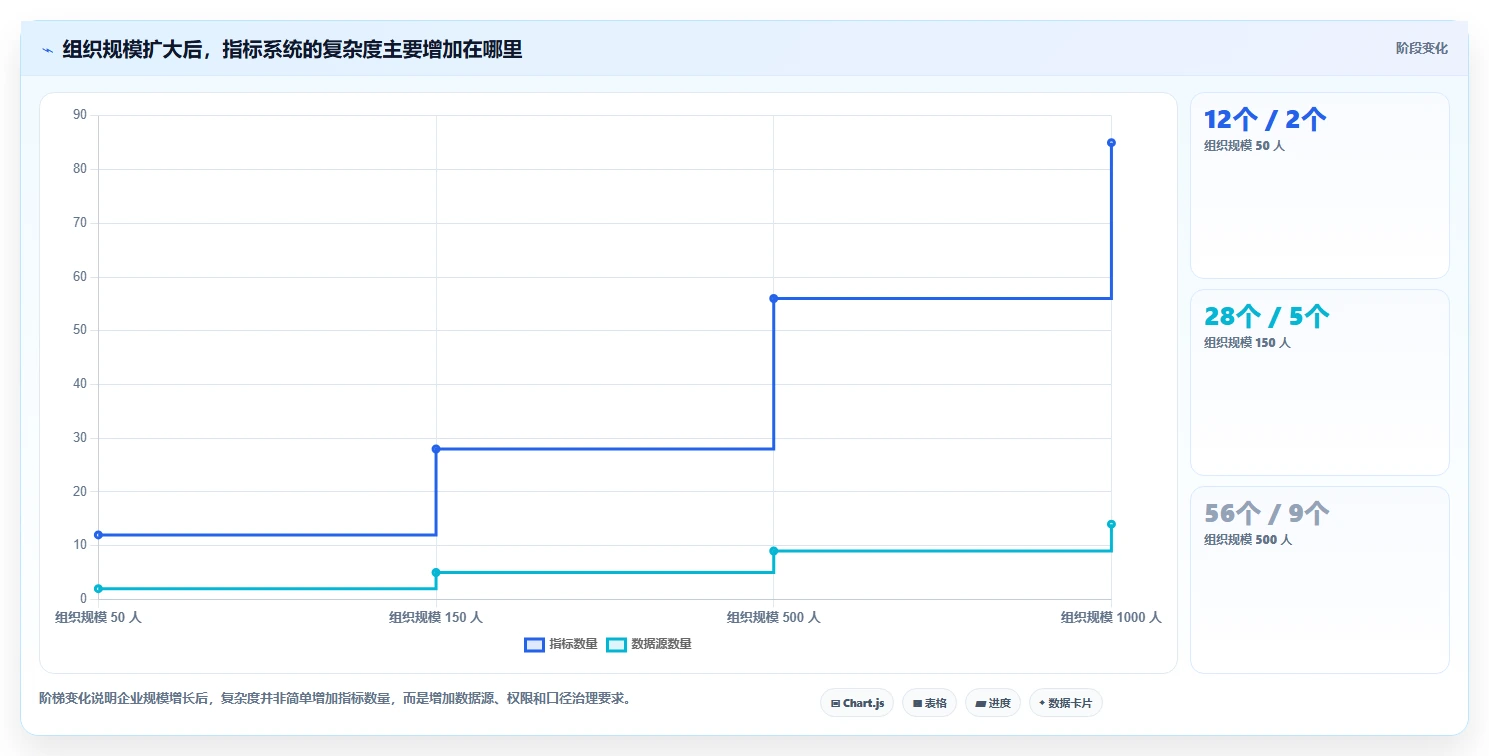1489x756 pixels.
Task: Select the 数据卡片 pill button
Action: click(1066, 703)
